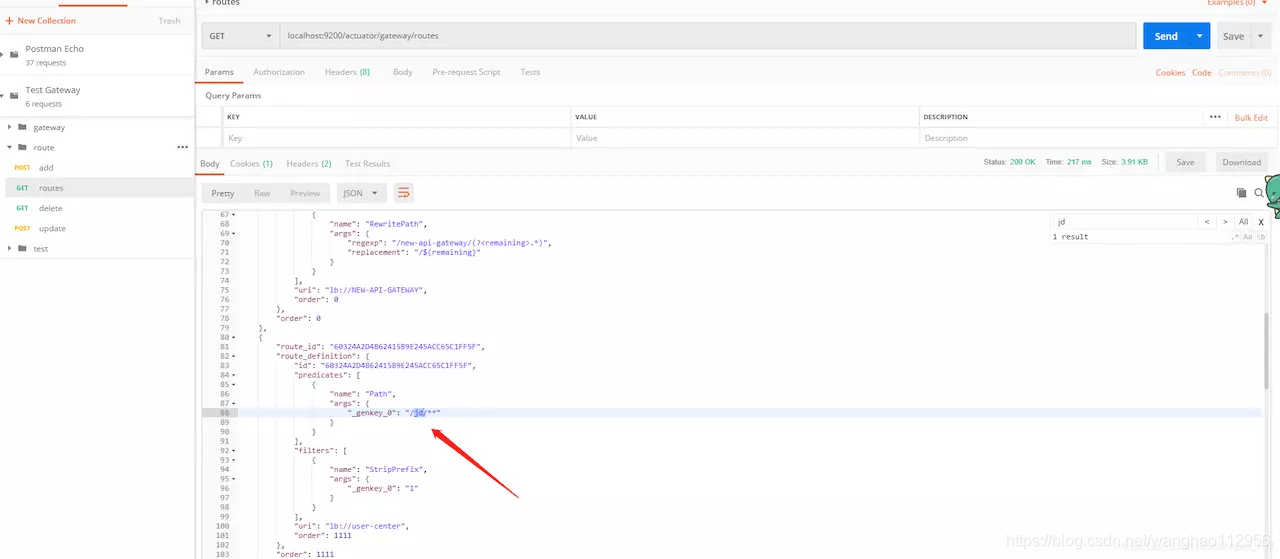The width and height of the screenshot is (1280, 559).
Task: Toggle case-sensitive Aa option in search
Action: [1249, 237]
